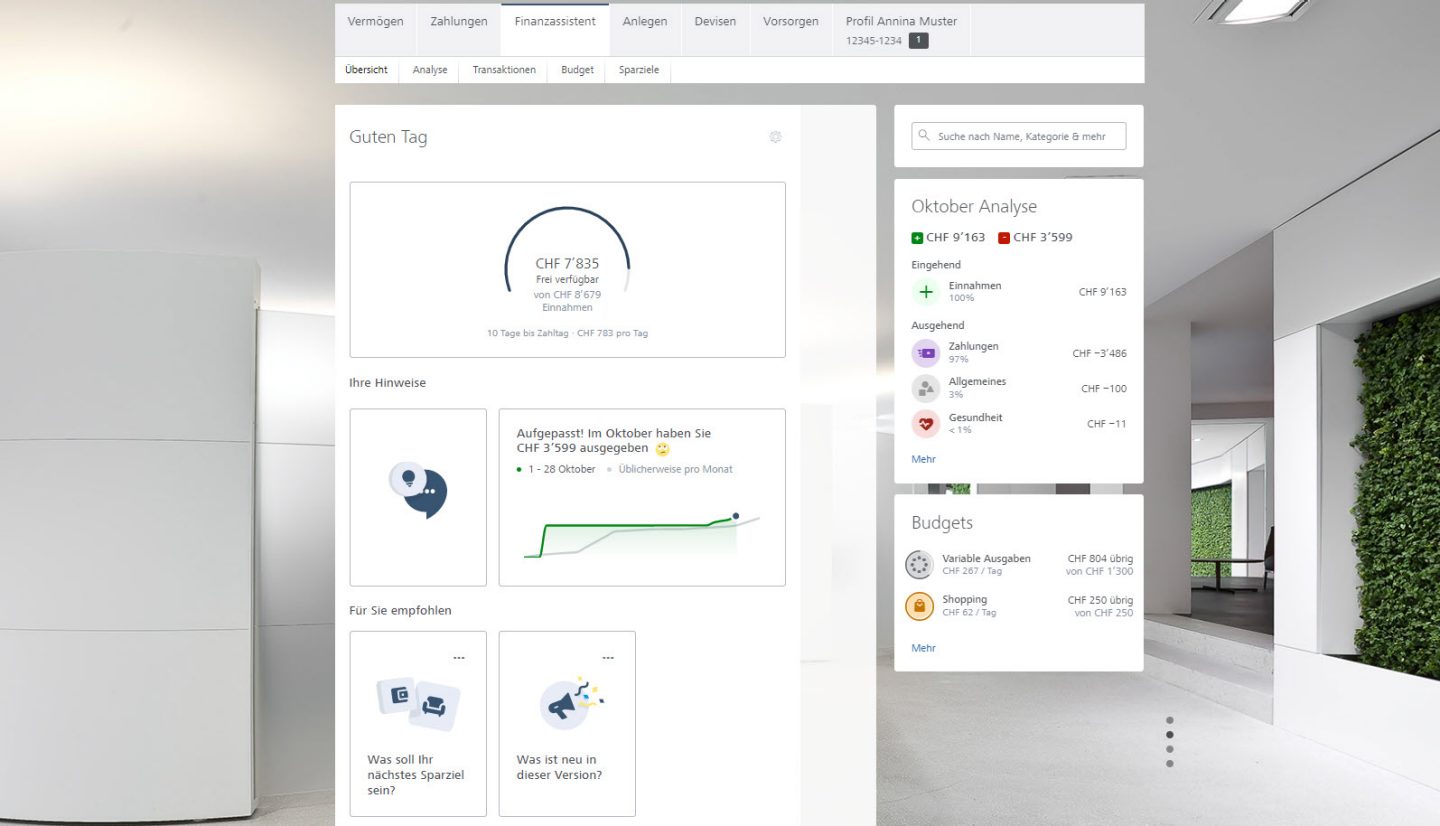Go to the Sparziele sub-tab

click(x=639, y=70)
